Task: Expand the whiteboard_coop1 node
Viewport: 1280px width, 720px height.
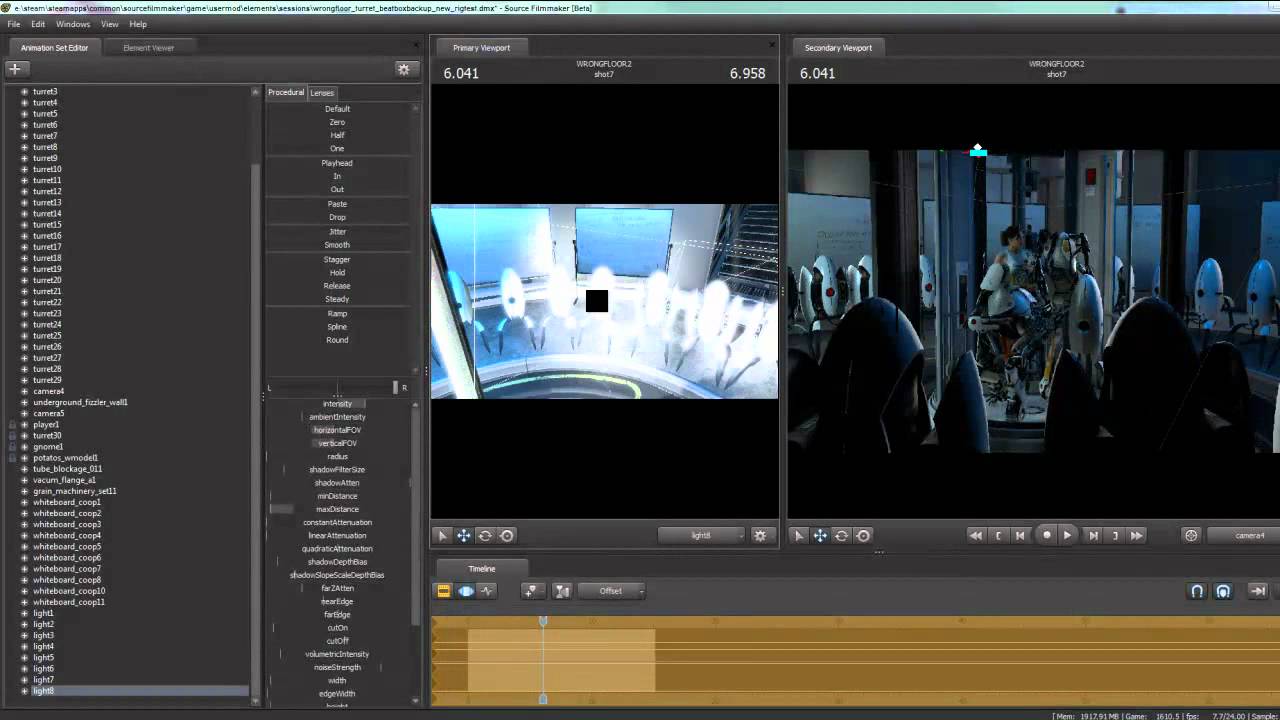Action: [x=24, y=503]
